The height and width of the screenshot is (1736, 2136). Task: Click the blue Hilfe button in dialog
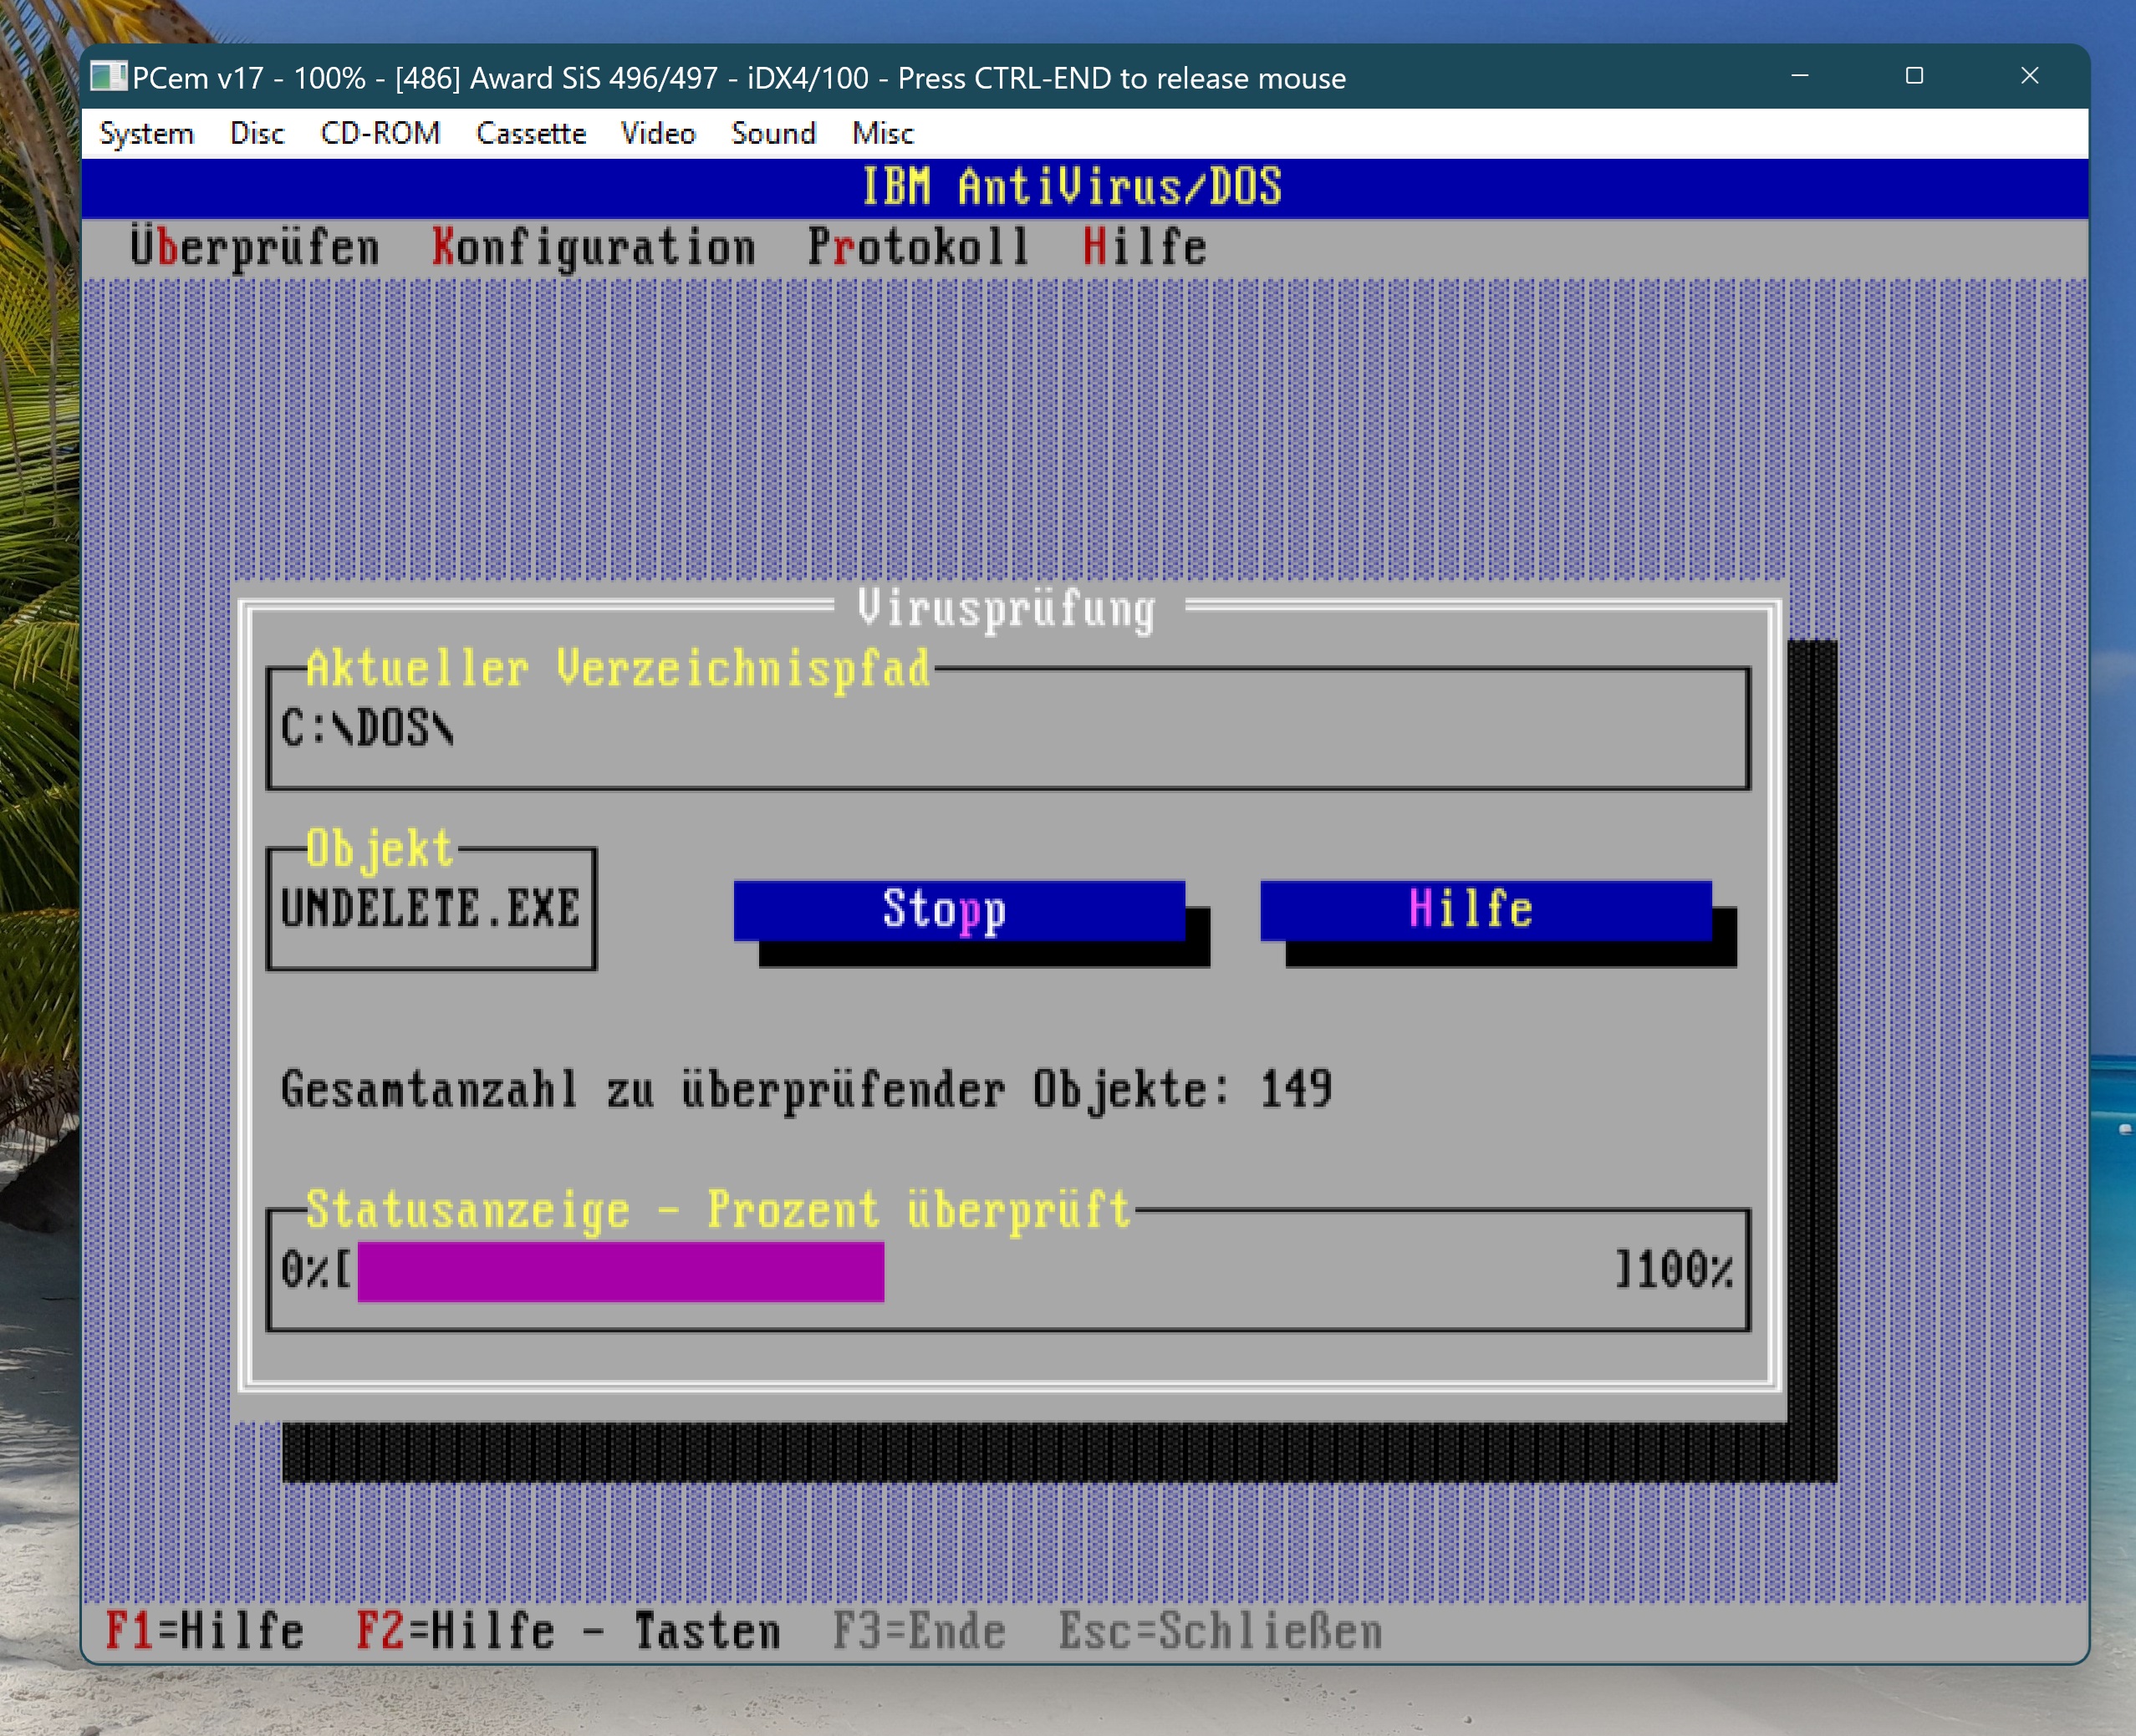tap(1486, 910)
